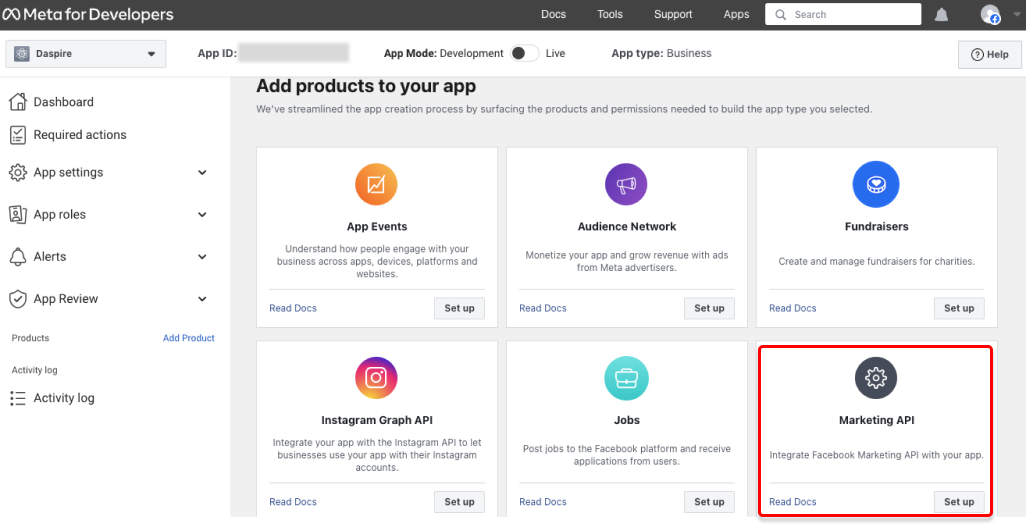Click inside the Search input field
The height and width of the screenshot is (525, 1026).
point(843,14)
